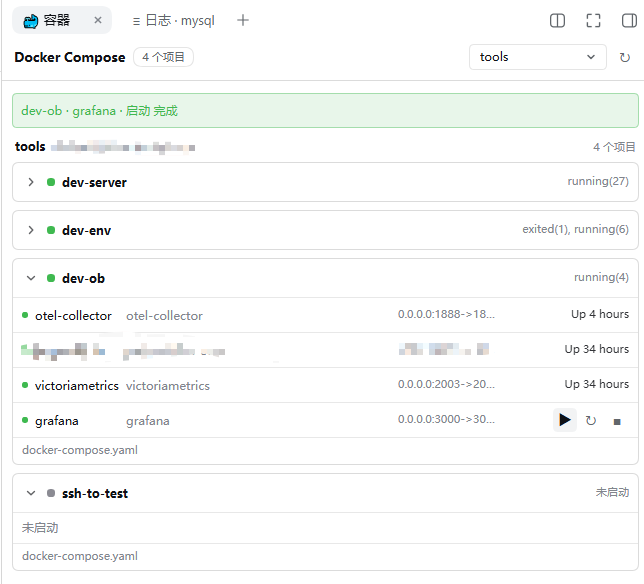Click exited(1), running(6) status text

tap(575, 229)
